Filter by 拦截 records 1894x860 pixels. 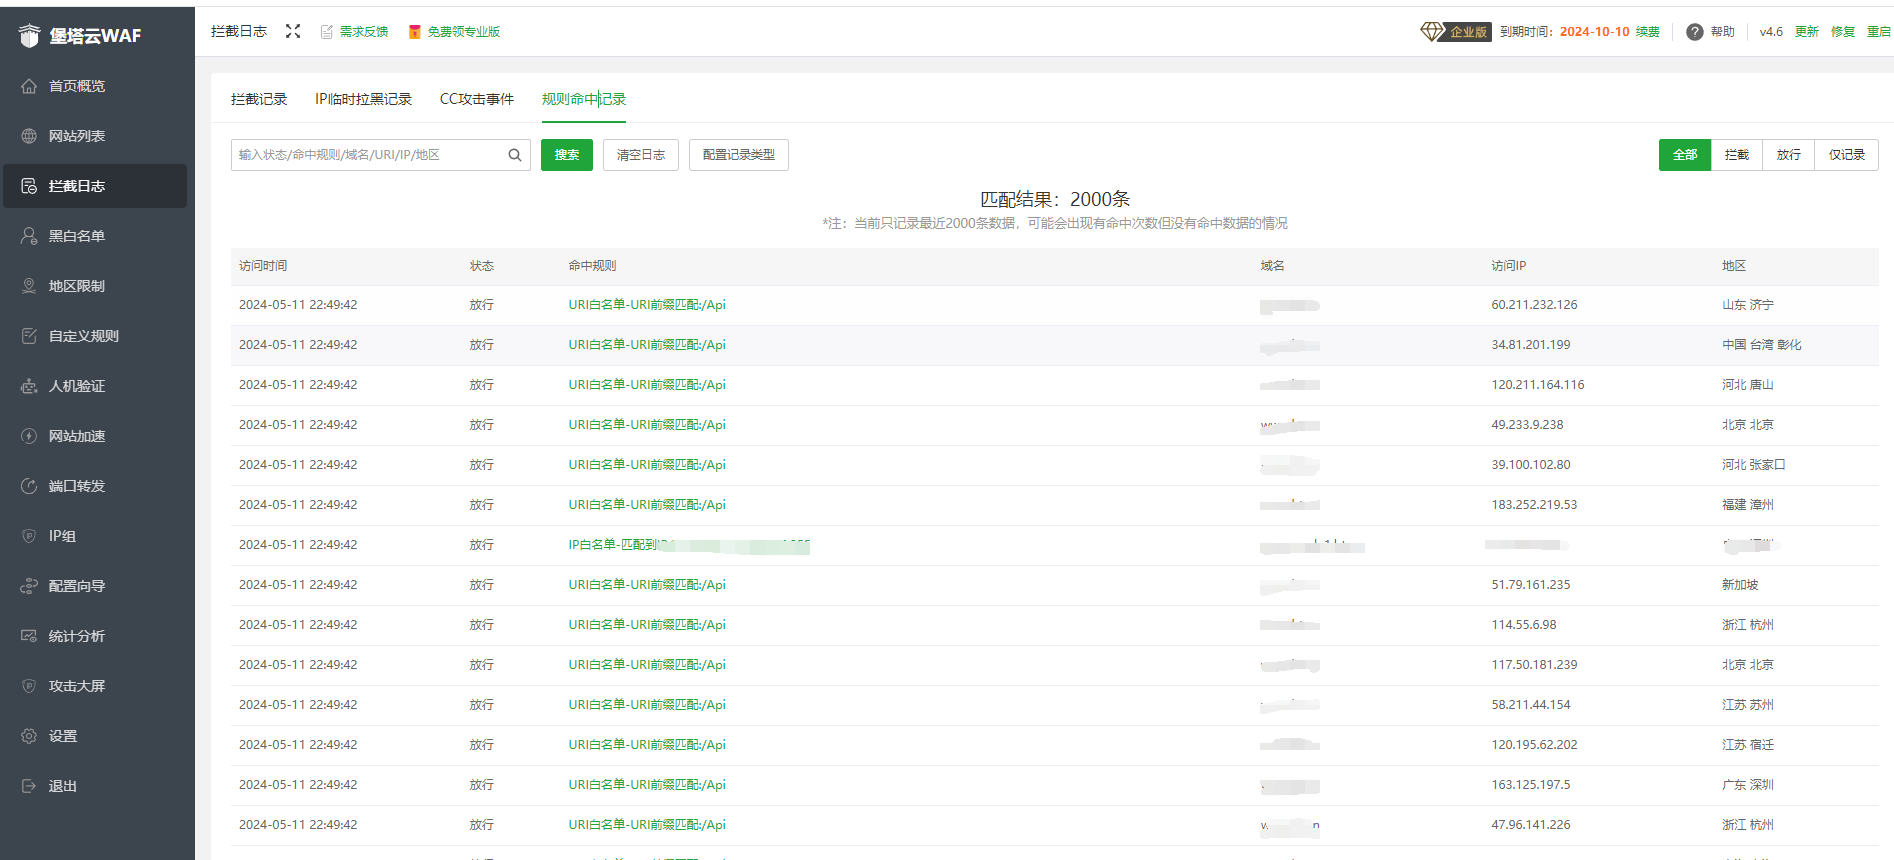[1737, 155]
